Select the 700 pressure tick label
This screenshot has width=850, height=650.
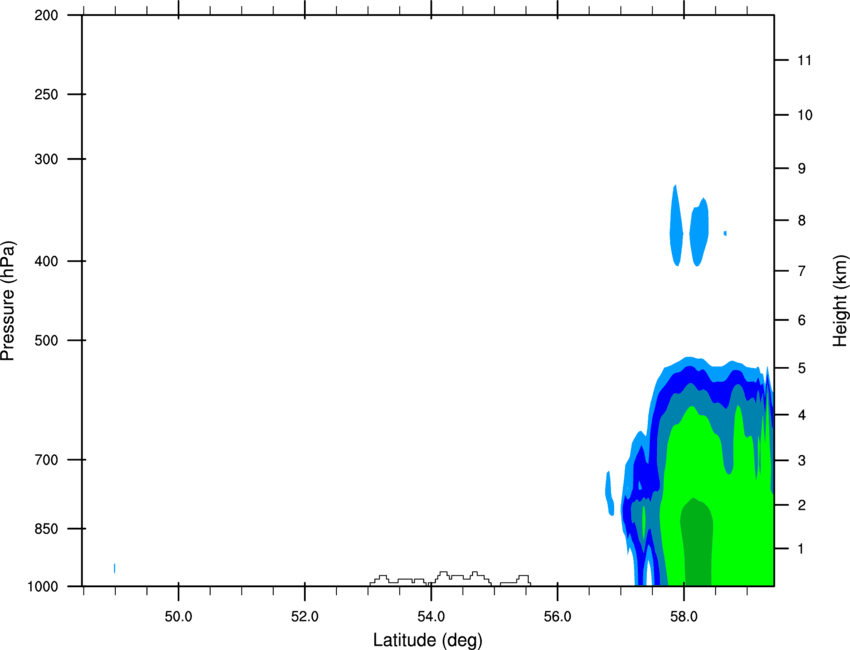pos(46,459)
